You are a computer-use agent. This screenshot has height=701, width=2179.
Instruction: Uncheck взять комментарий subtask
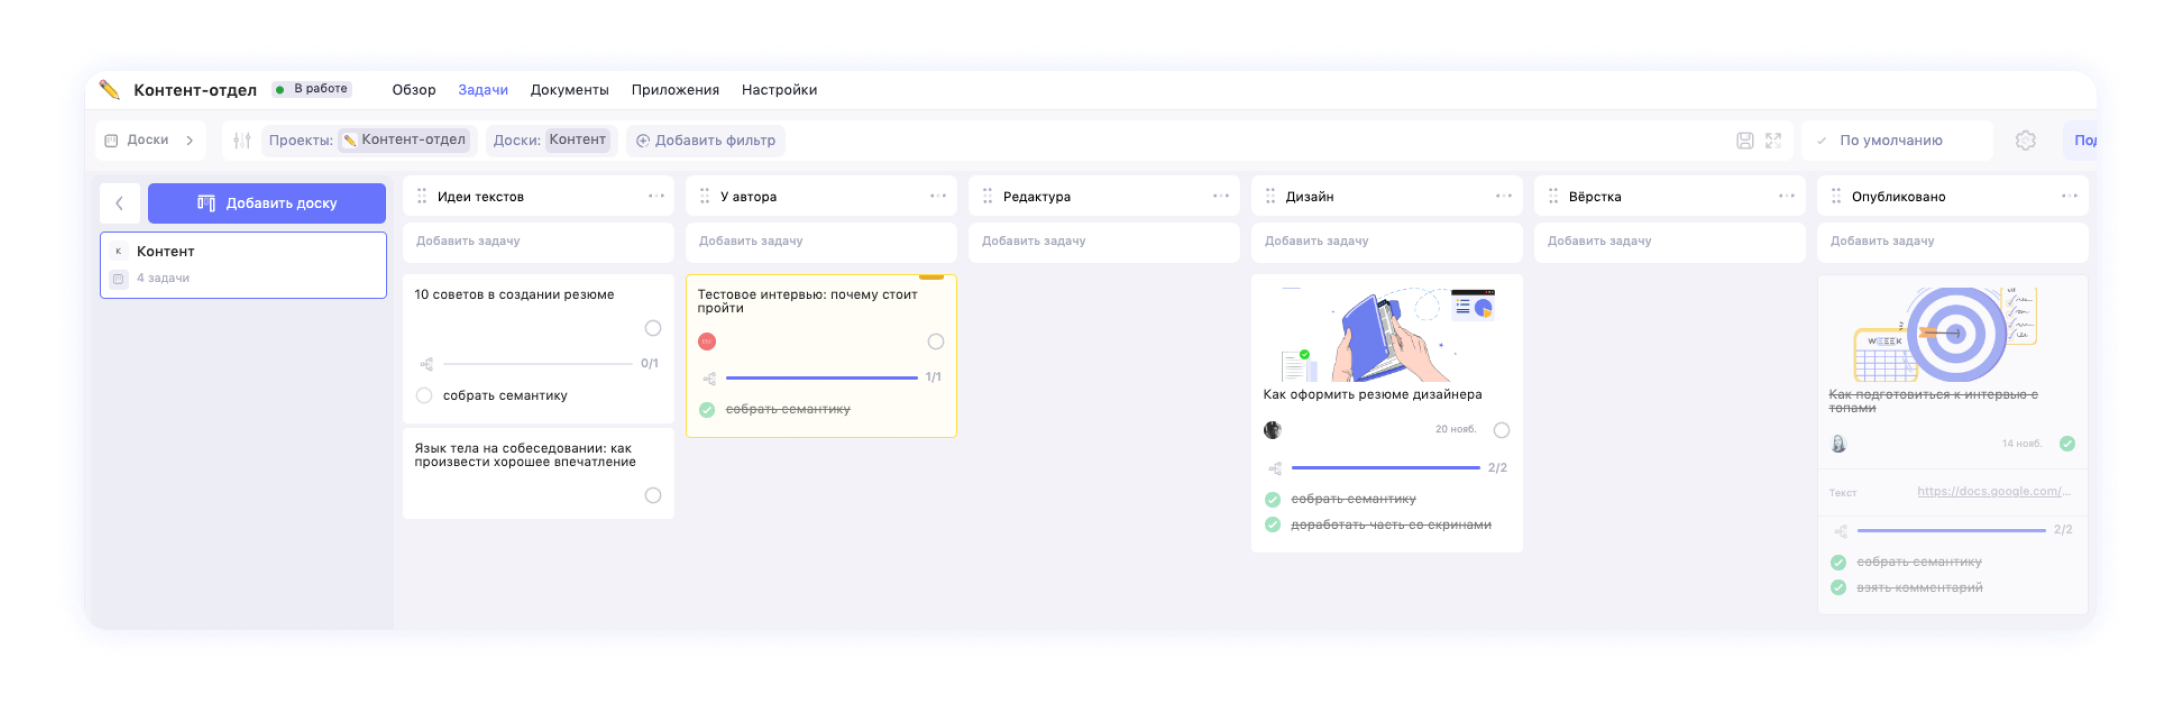[x=1838, y=587]
